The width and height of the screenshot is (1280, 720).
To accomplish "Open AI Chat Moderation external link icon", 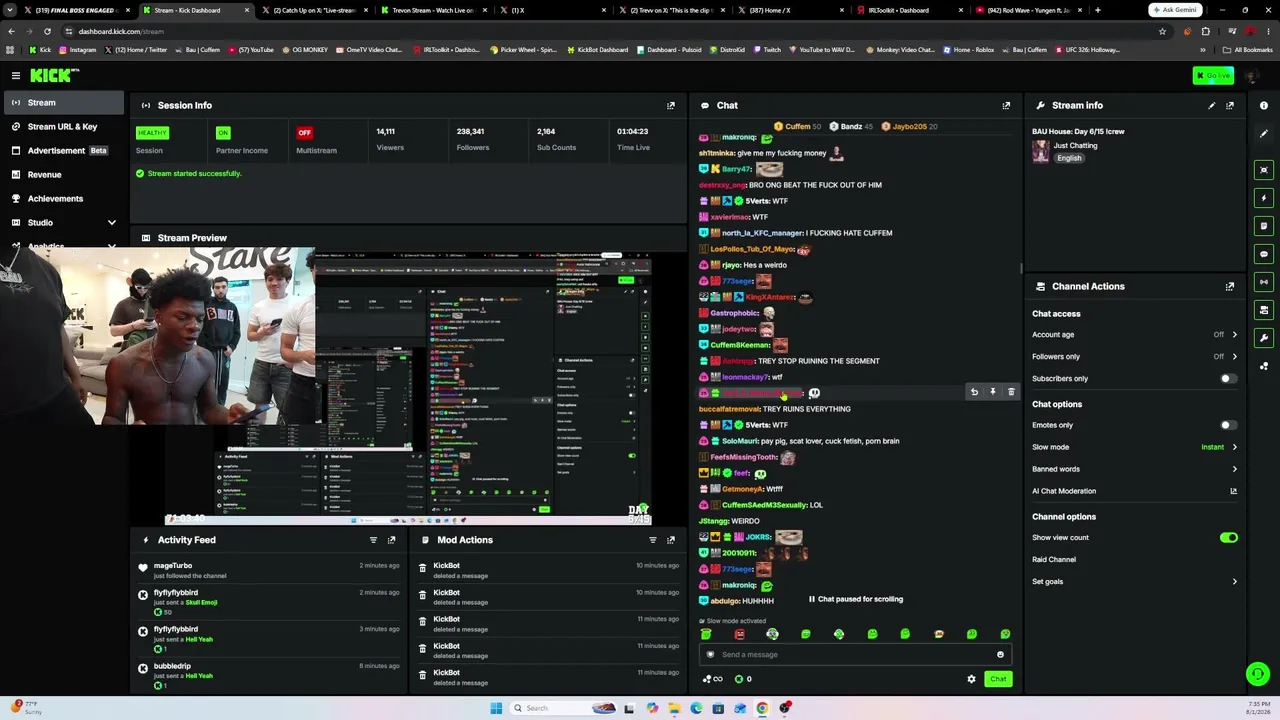I will coord(1233,491).
